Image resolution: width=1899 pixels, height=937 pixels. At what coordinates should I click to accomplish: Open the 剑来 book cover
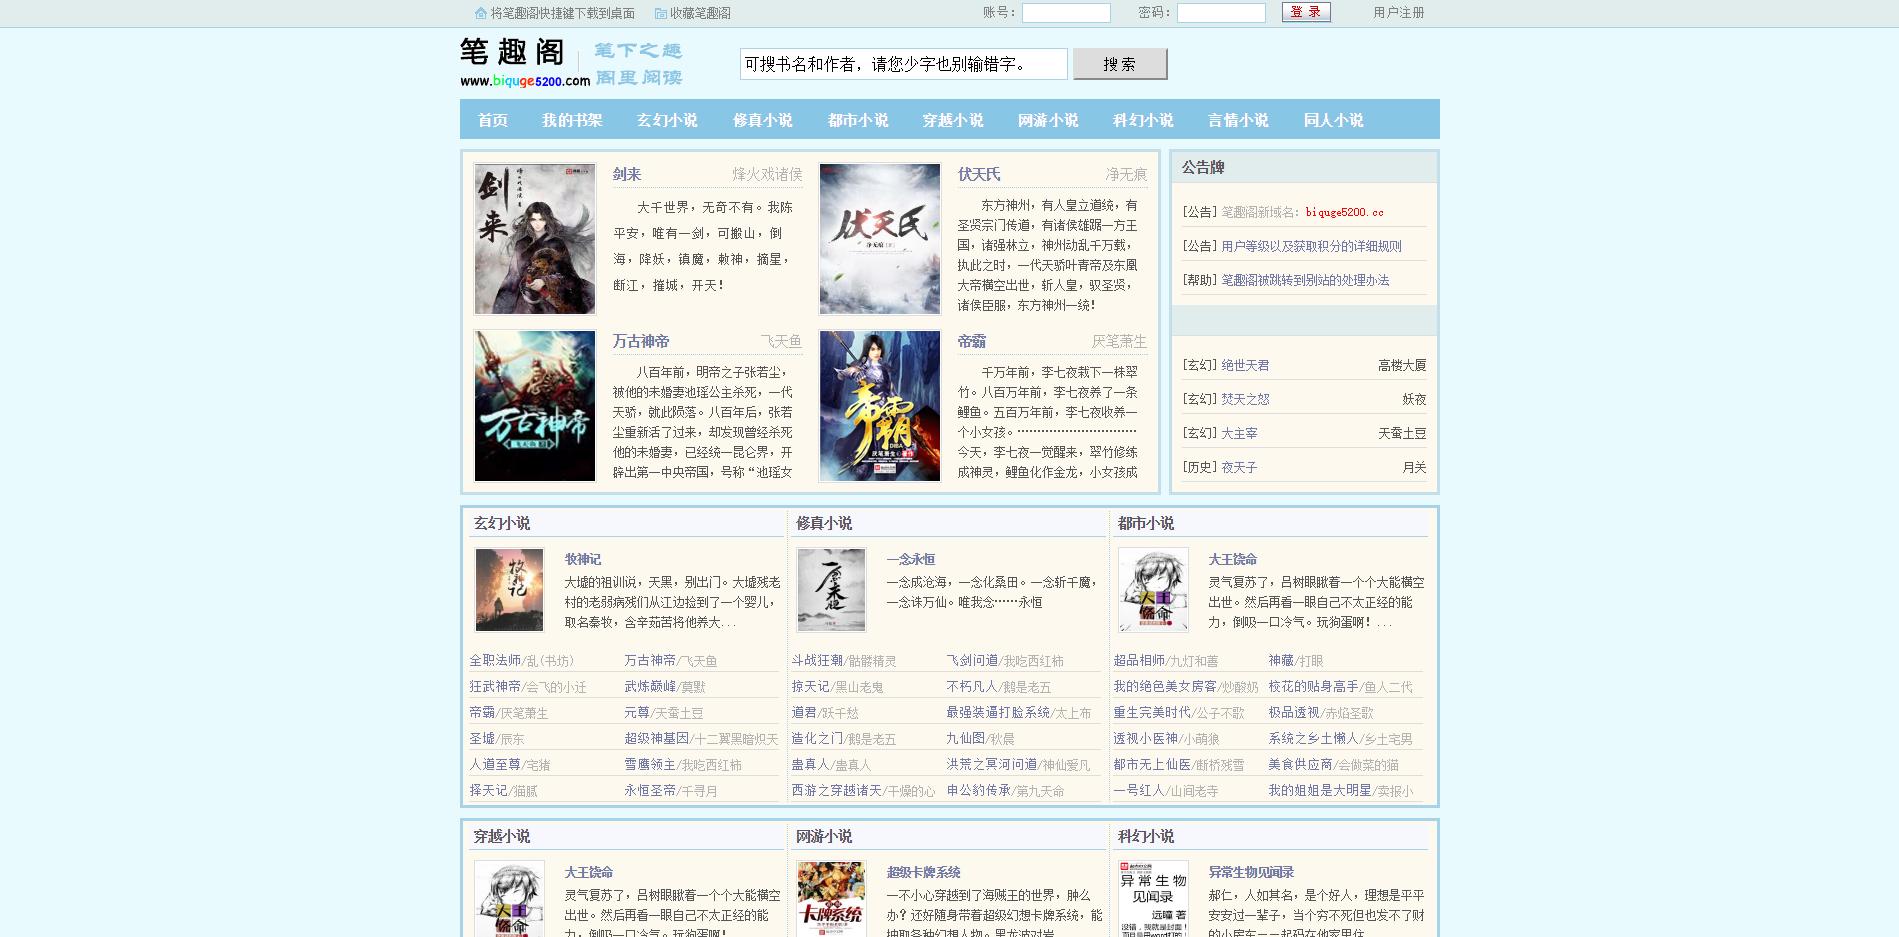[535, 239]
